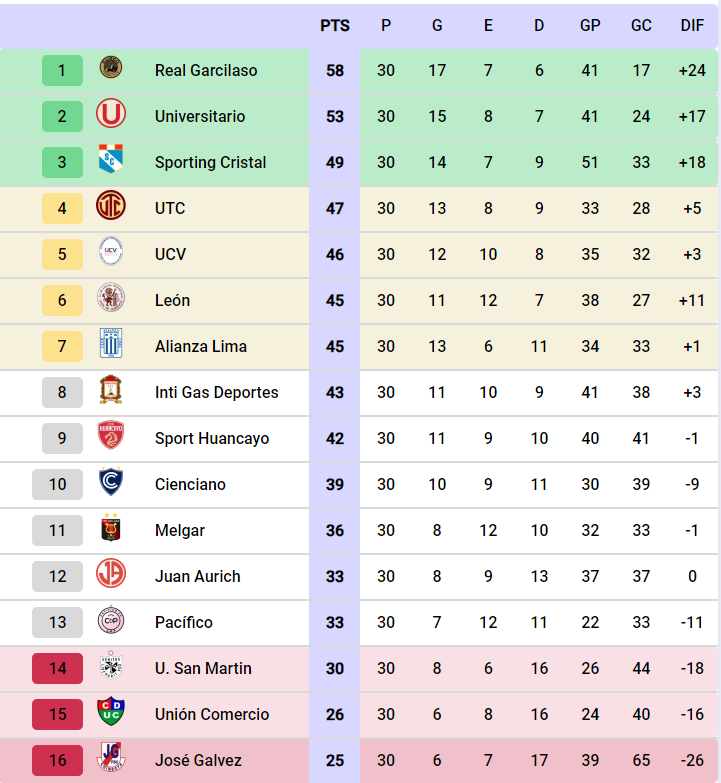
Task: Click the Cienciano team crest
Action: pyautogui.click(x=111, y=483)
